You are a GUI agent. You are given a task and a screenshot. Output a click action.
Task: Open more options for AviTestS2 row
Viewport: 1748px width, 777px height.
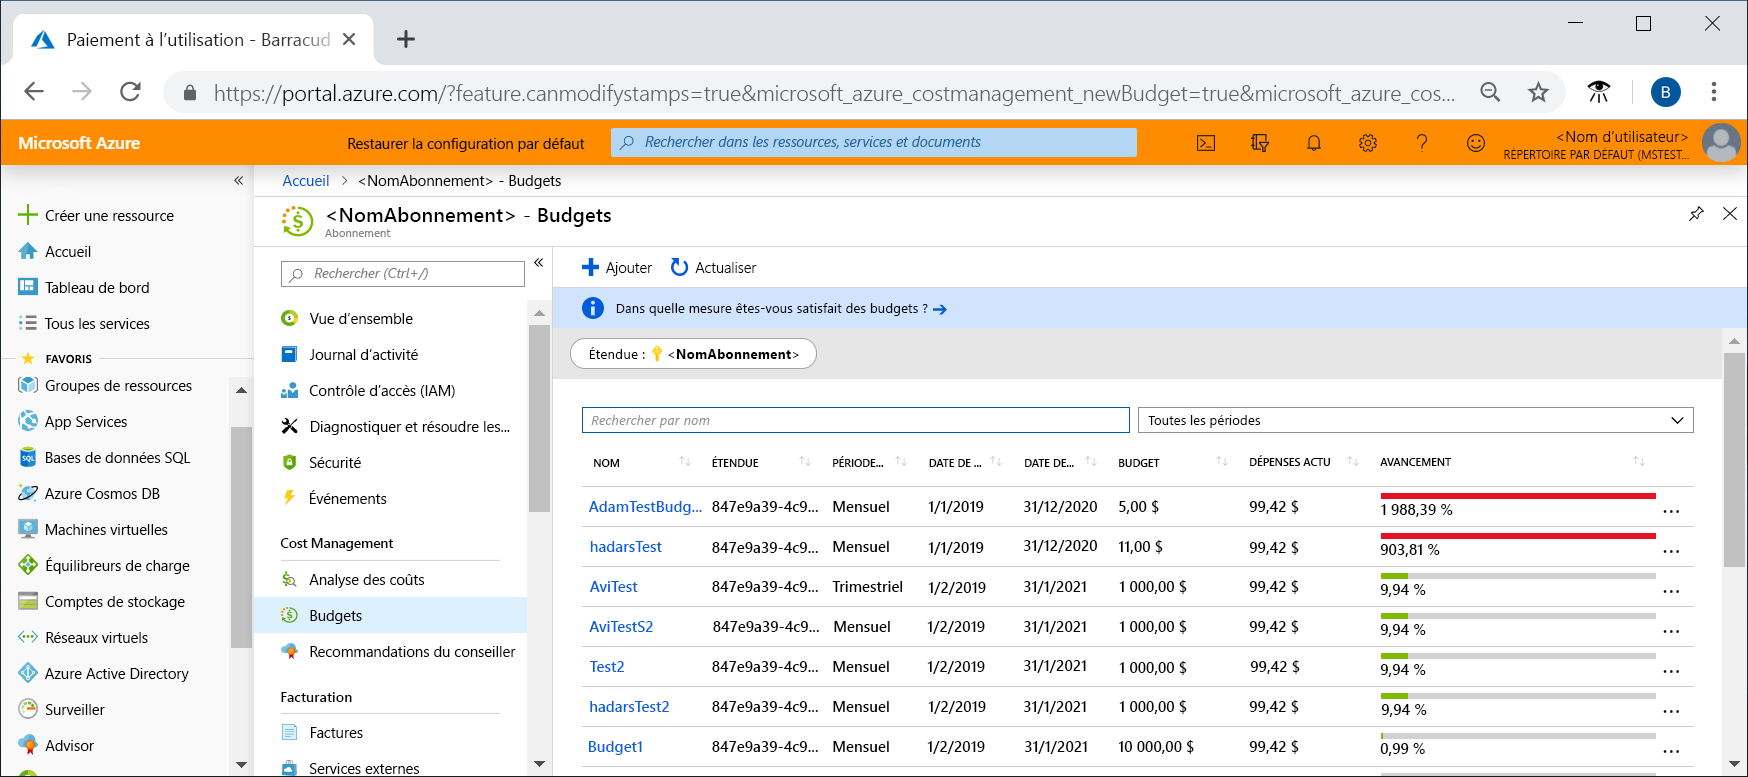(1671, 631)
